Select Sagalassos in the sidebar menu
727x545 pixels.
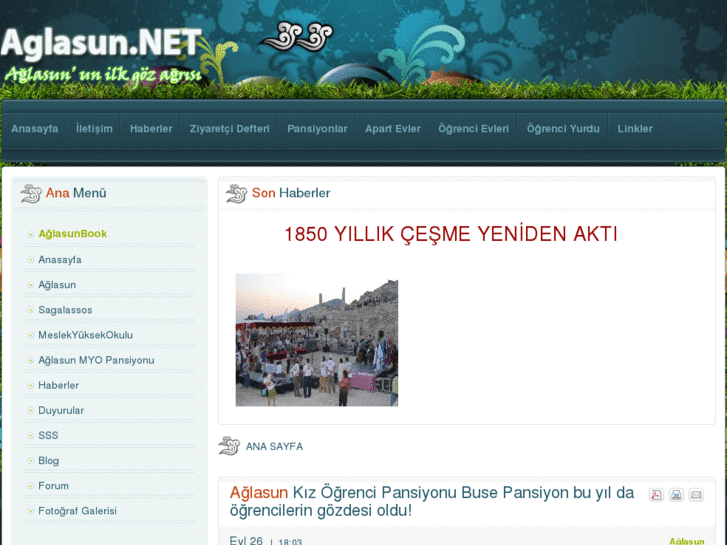point(65,310)
